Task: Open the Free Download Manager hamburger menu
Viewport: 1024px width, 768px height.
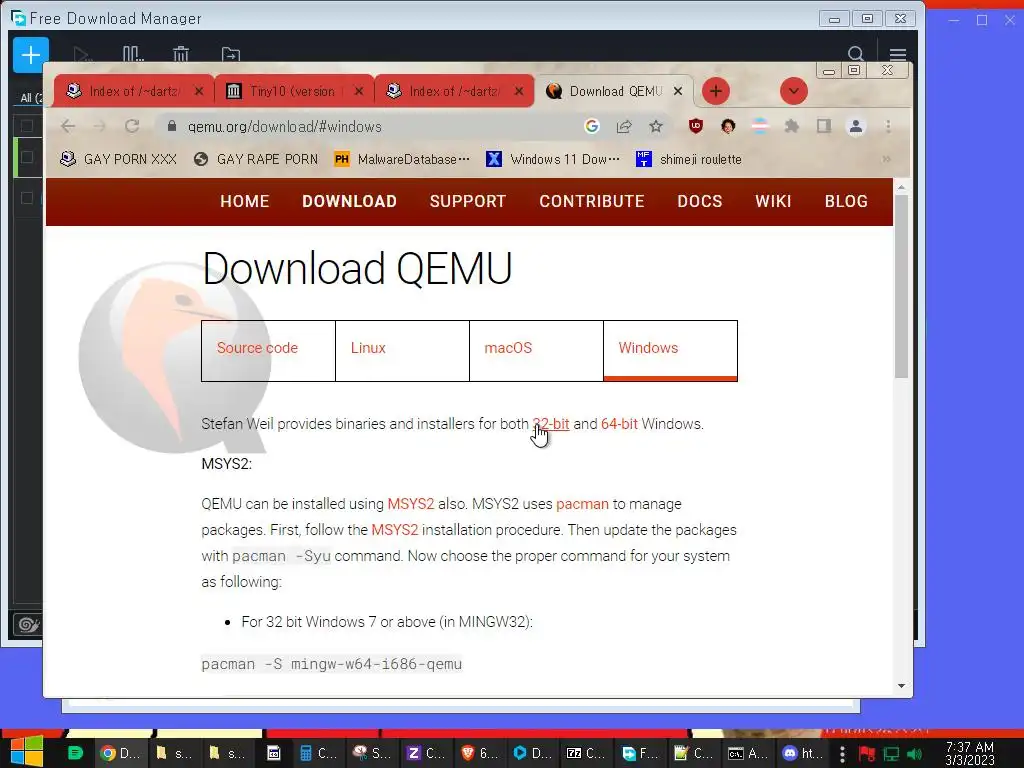Action: [897, 54]
